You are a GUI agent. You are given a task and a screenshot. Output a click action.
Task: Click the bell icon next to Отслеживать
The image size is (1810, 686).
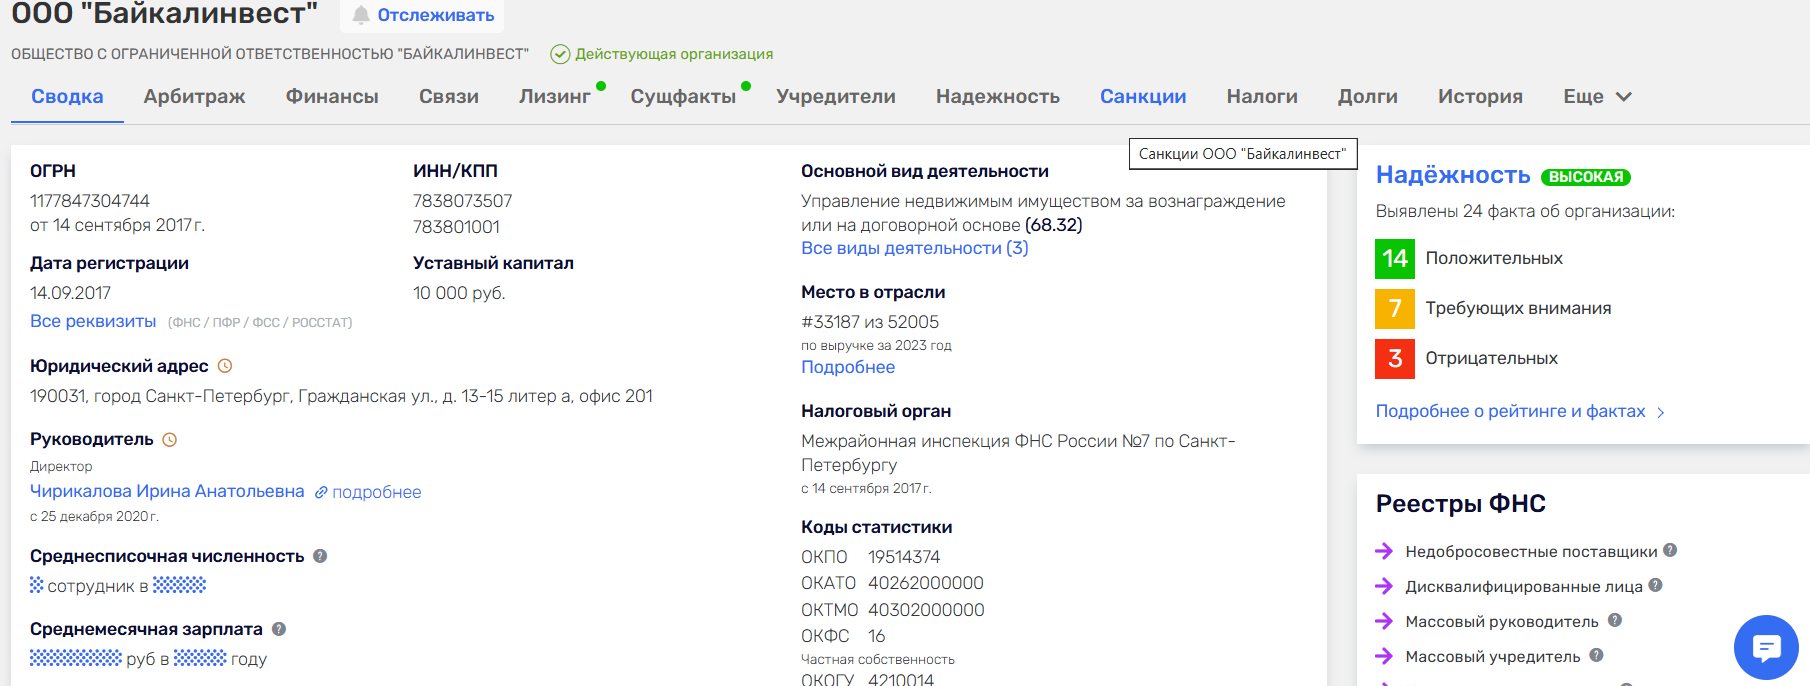click(361, 15)
